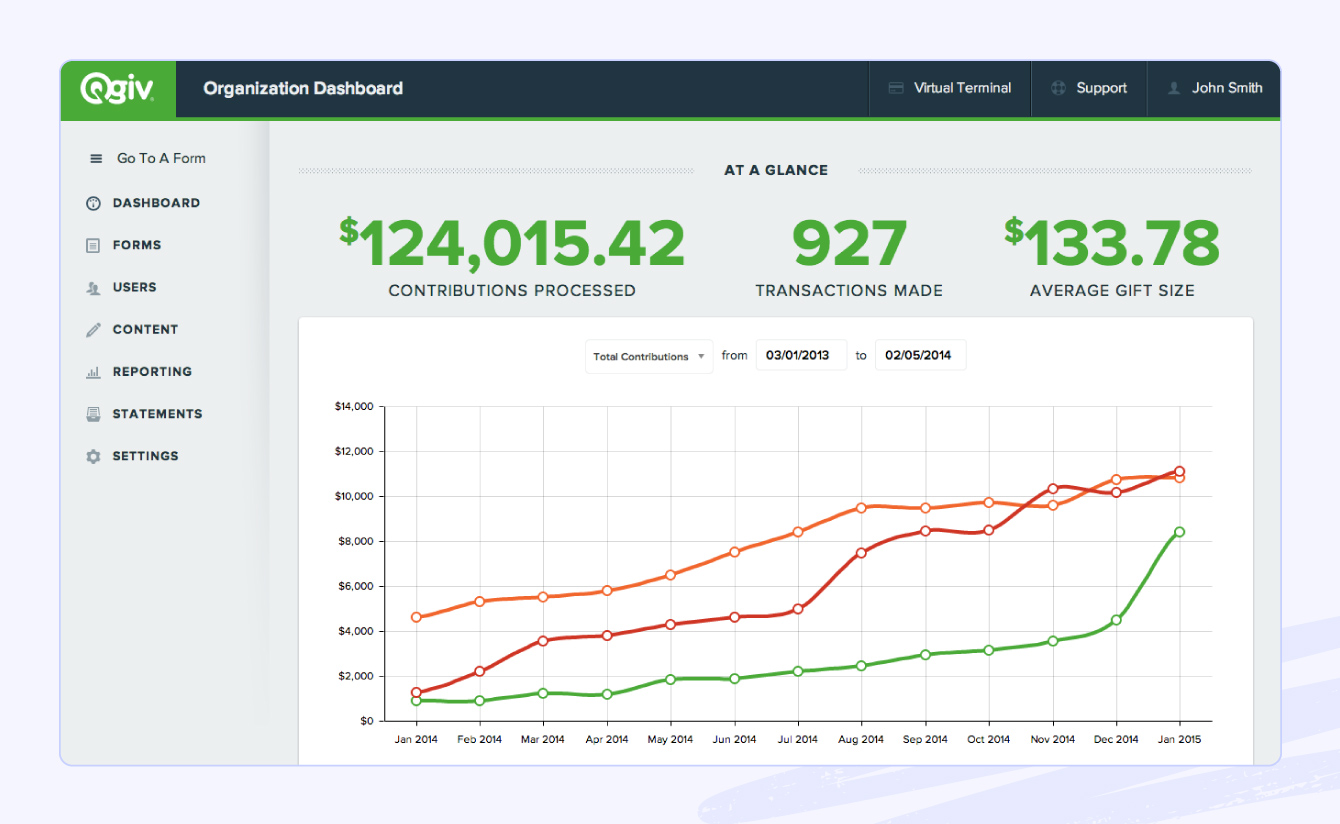Click the Nov 2014 axis label

(x=1052, y=740)
